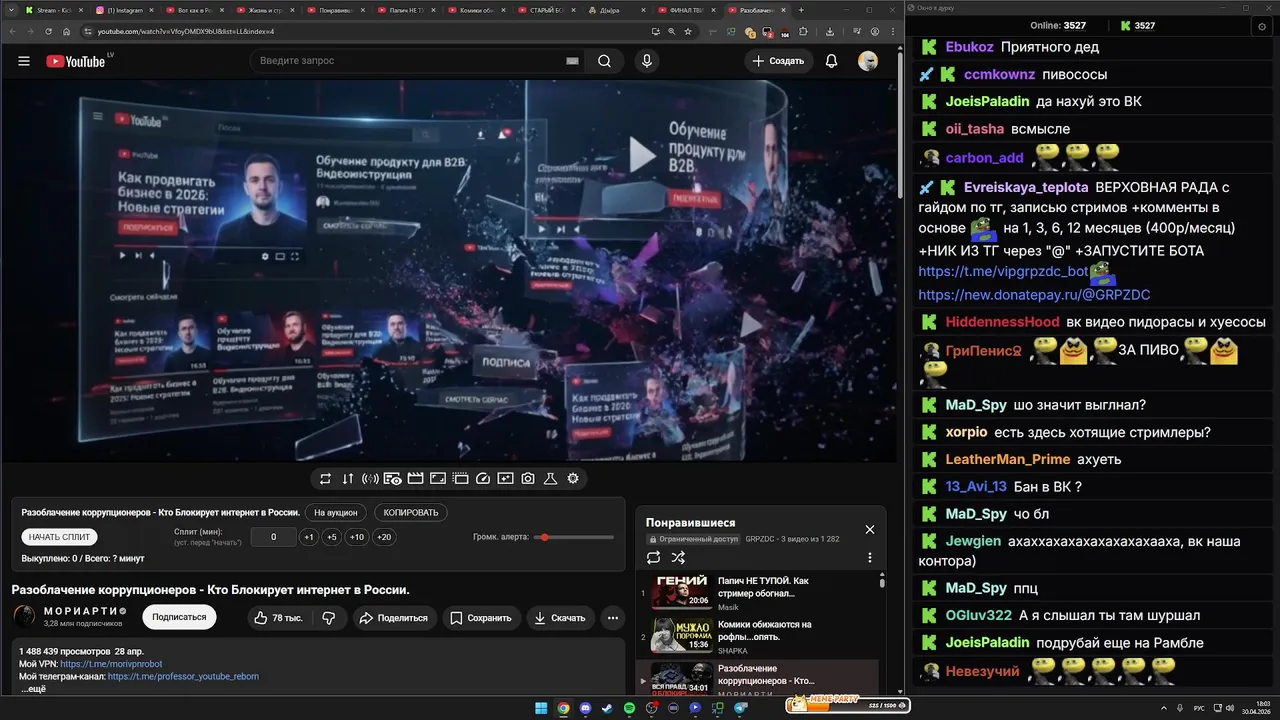This screenshot has height=720, width=1280.
Task: Open the on-screen keyboard icon in search box
Action: pyautogui.click(x=572, y=61)
